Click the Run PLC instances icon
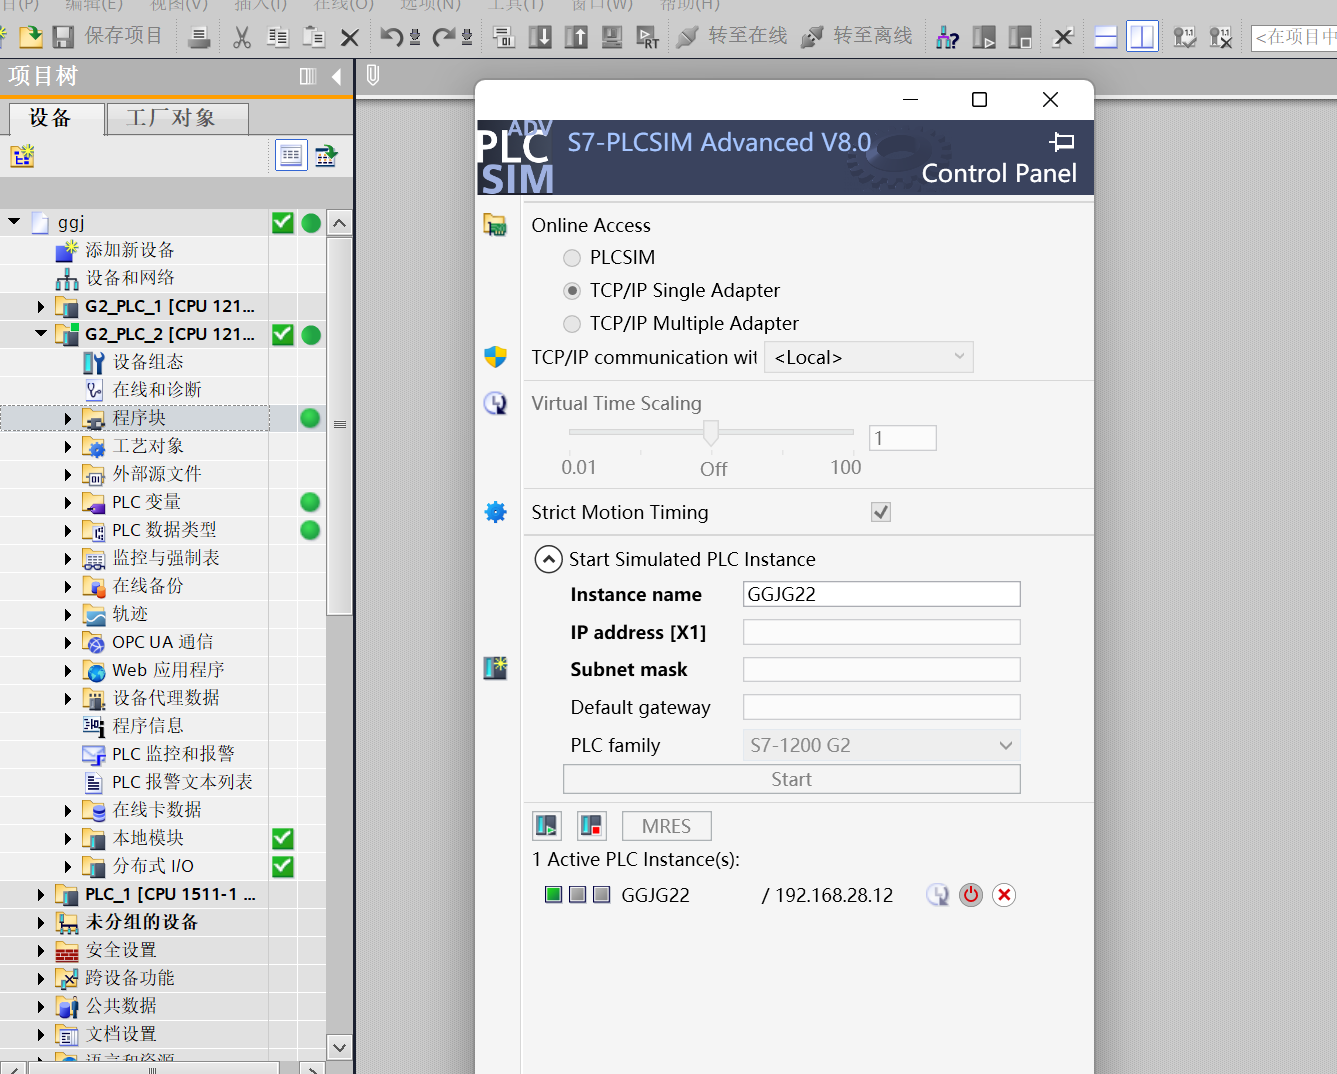This screenshot has width=1337, height=1074. point(547,826)
